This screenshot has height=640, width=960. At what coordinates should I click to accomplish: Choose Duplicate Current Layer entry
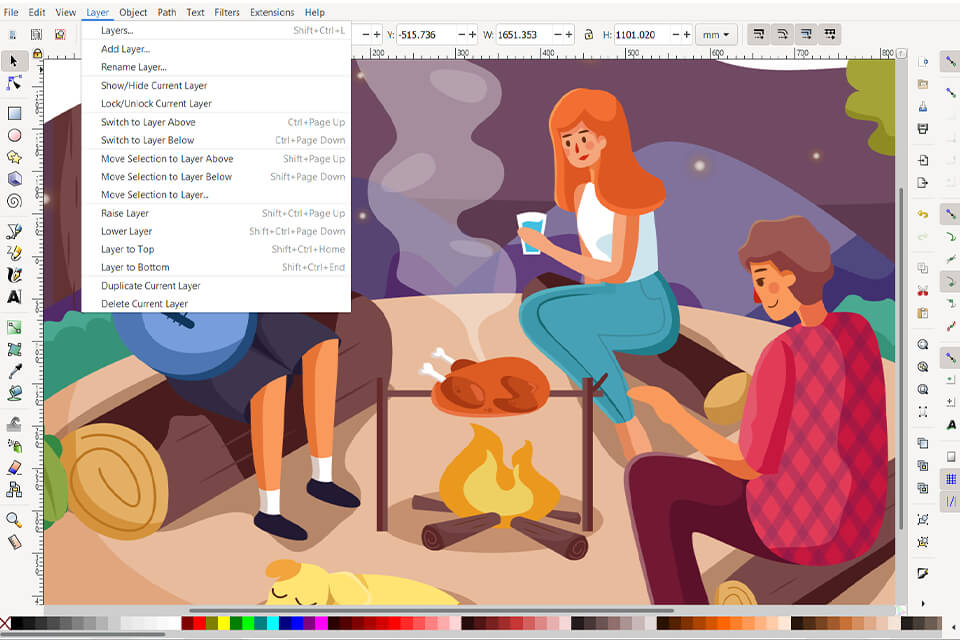click(x=216, y=285)
